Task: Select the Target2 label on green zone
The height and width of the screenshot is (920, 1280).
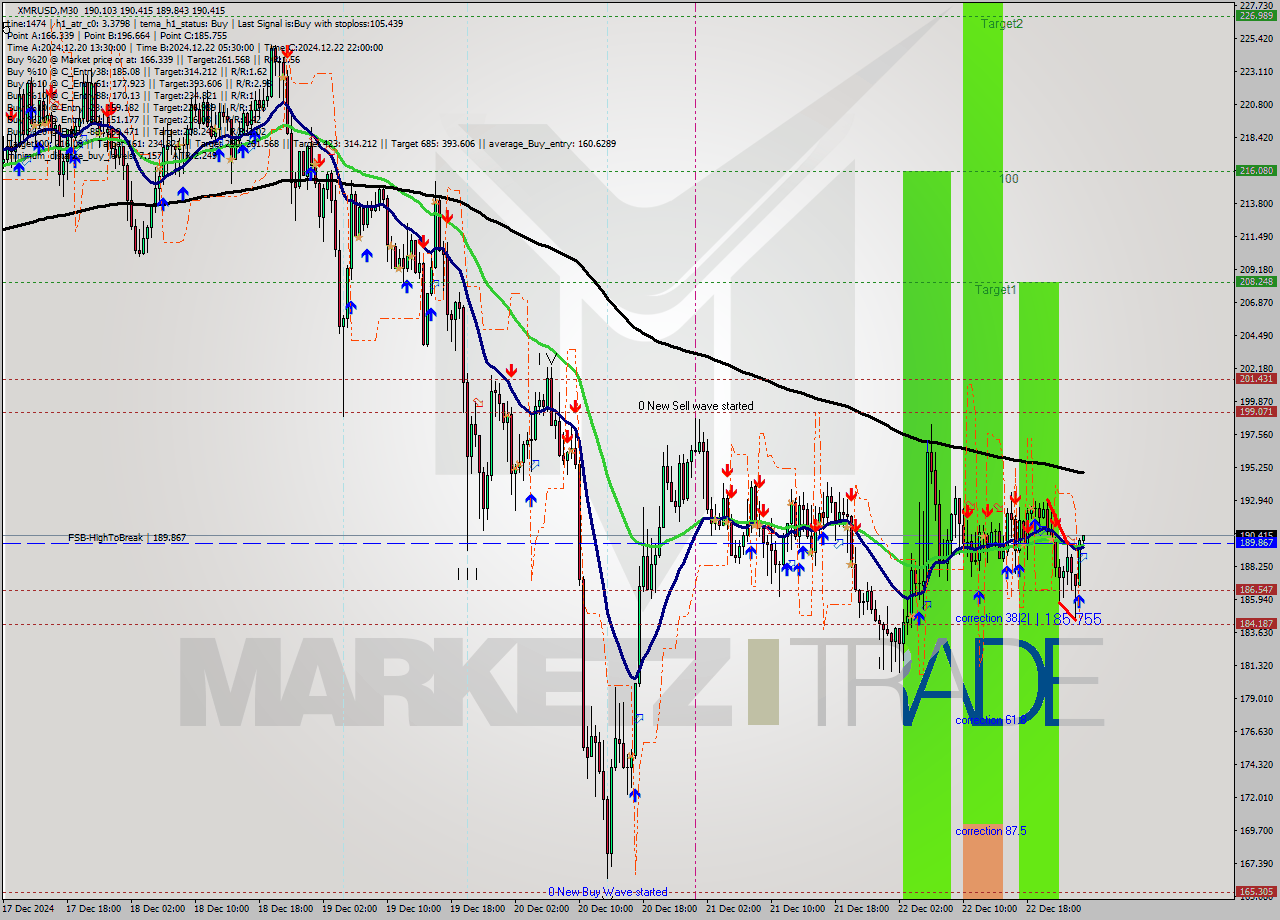Action: point(1001,24)
